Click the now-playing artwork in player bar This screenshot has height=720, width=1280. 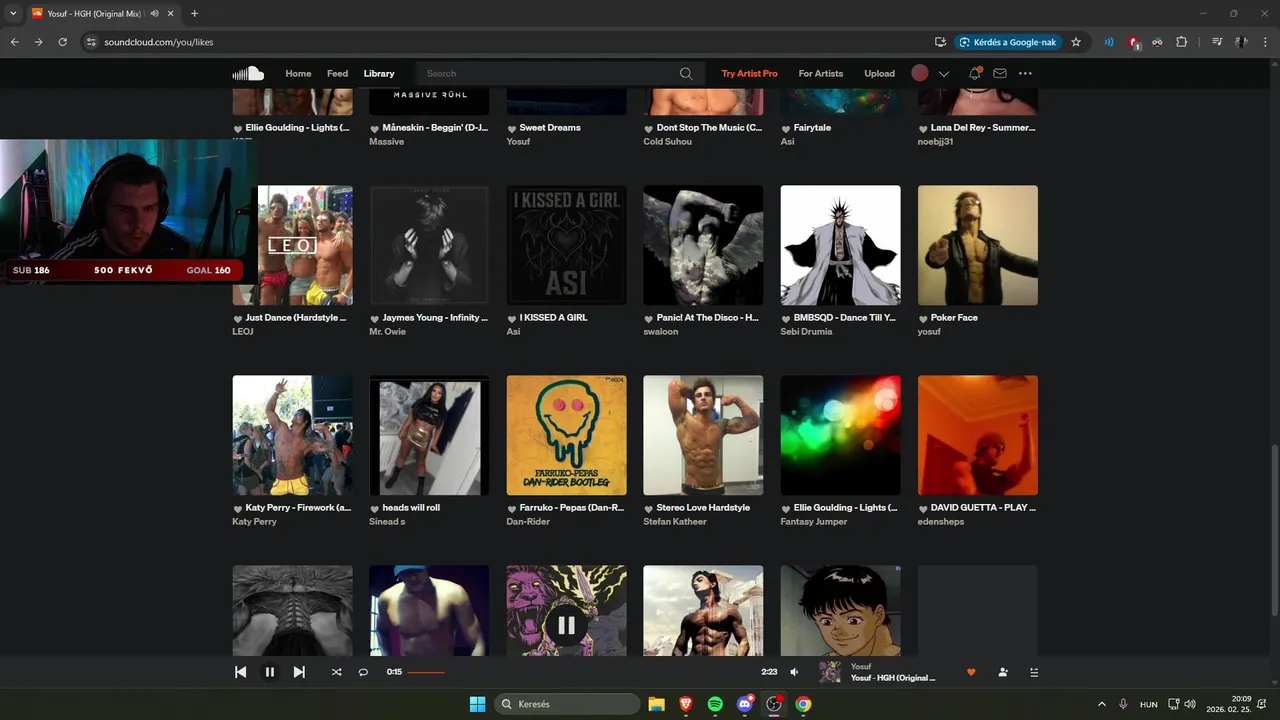830,672
